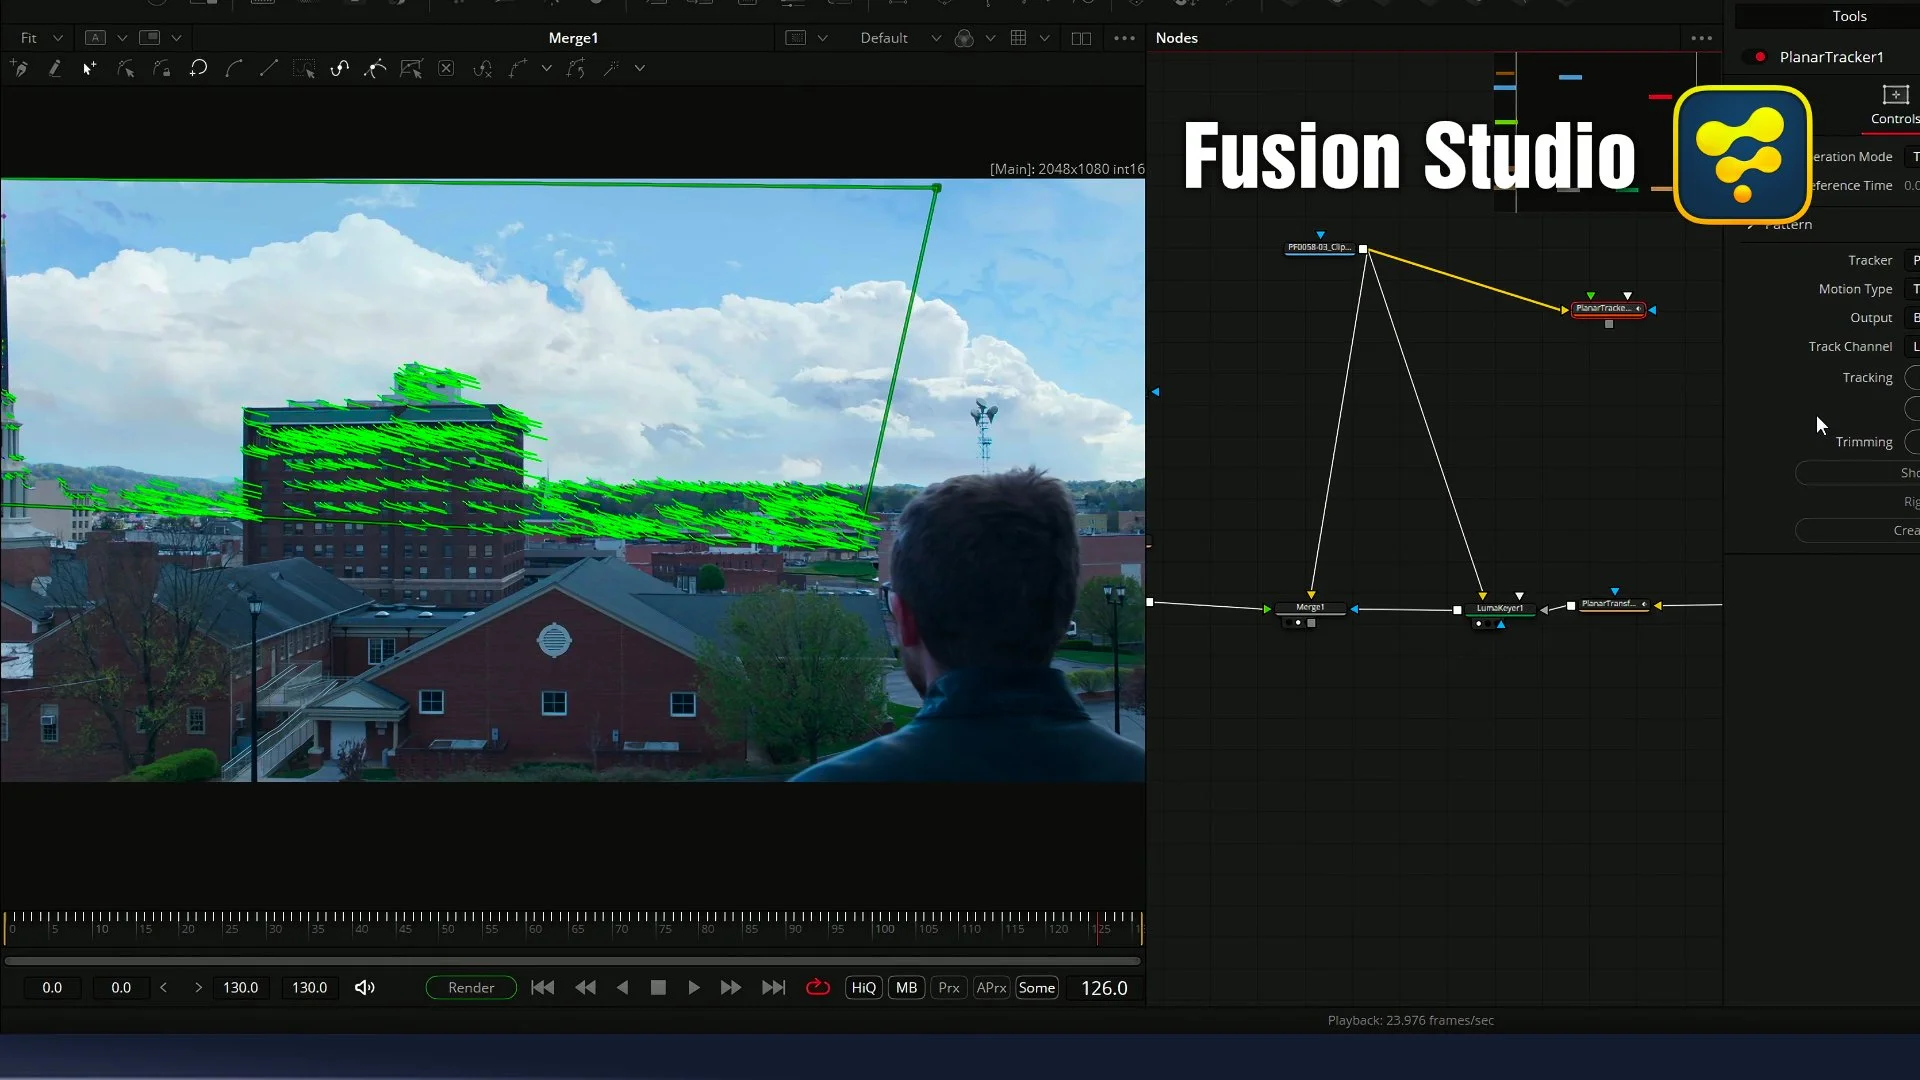
Task: Stop playback
Action: 658,988
